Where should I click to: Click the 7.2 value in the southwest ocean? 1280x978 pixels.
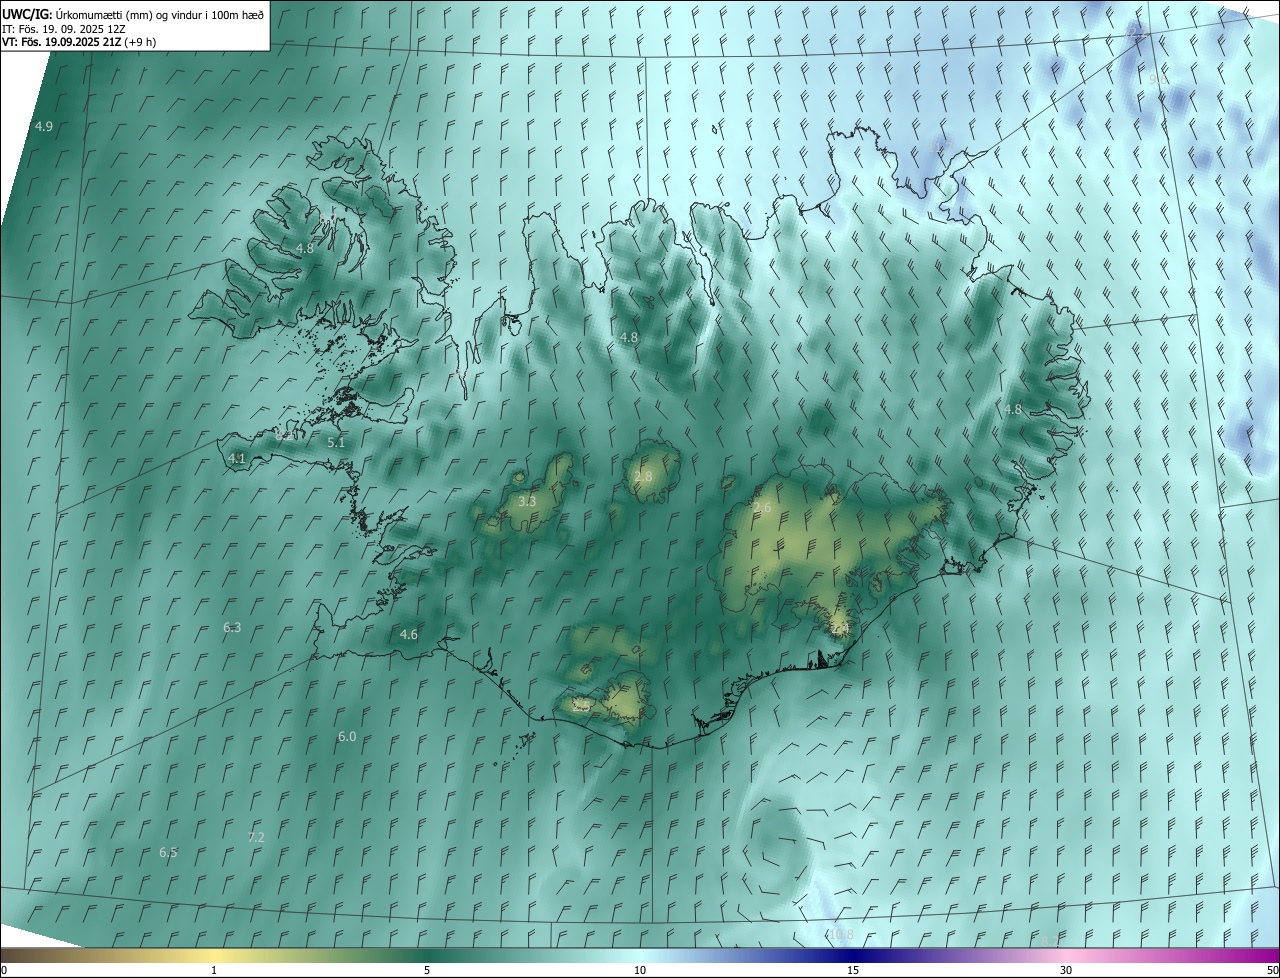point(256,837)
